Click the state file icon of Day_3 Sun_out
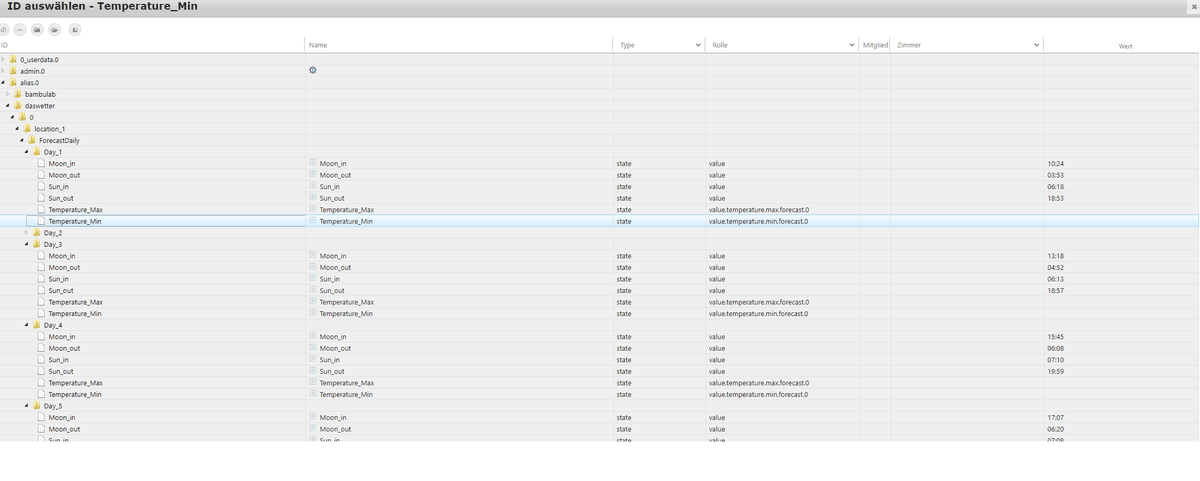The image size is (1200, 481). pos(41,290)
